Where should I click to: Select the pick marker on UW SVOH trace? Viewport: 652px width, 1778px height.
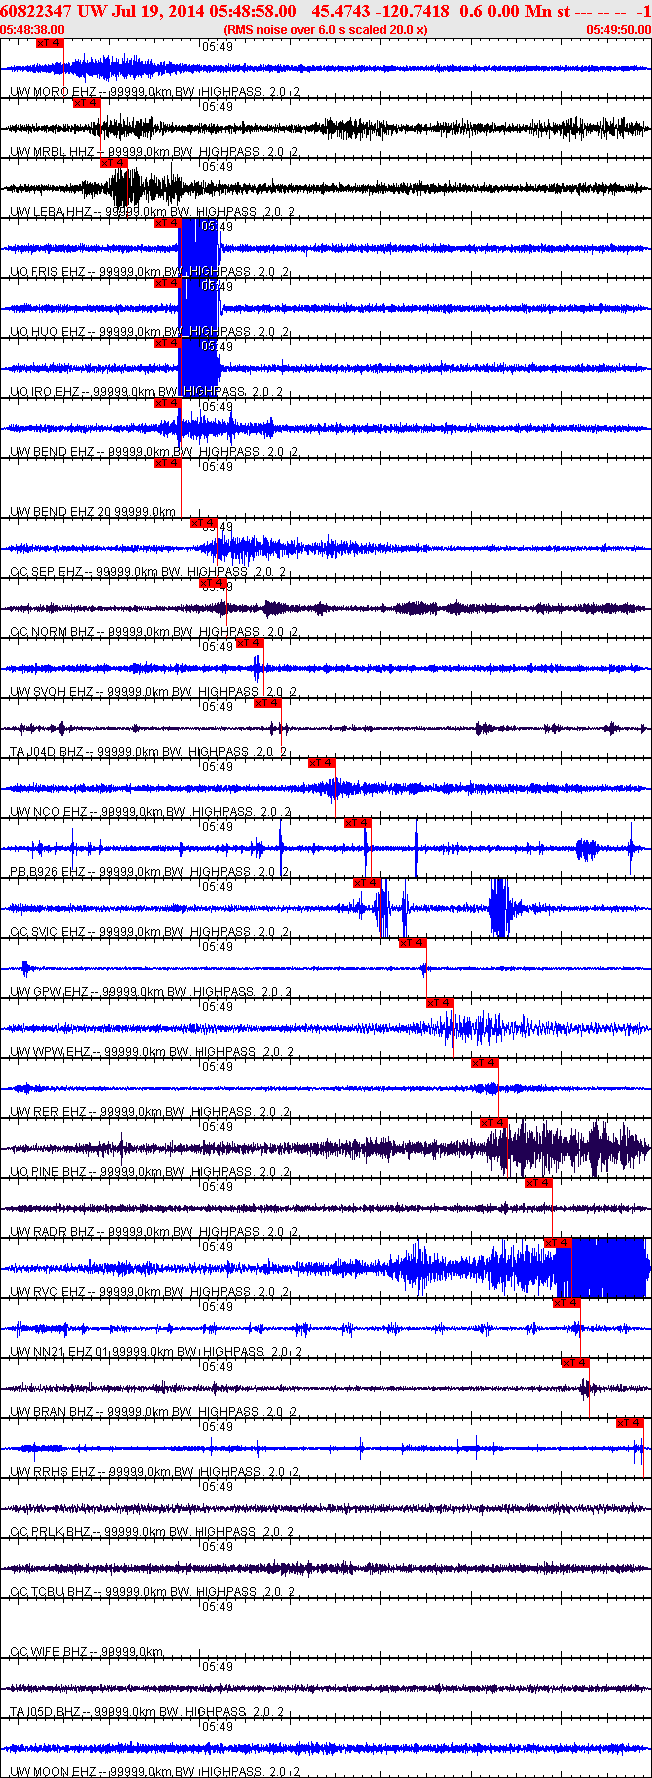point(249,643)
